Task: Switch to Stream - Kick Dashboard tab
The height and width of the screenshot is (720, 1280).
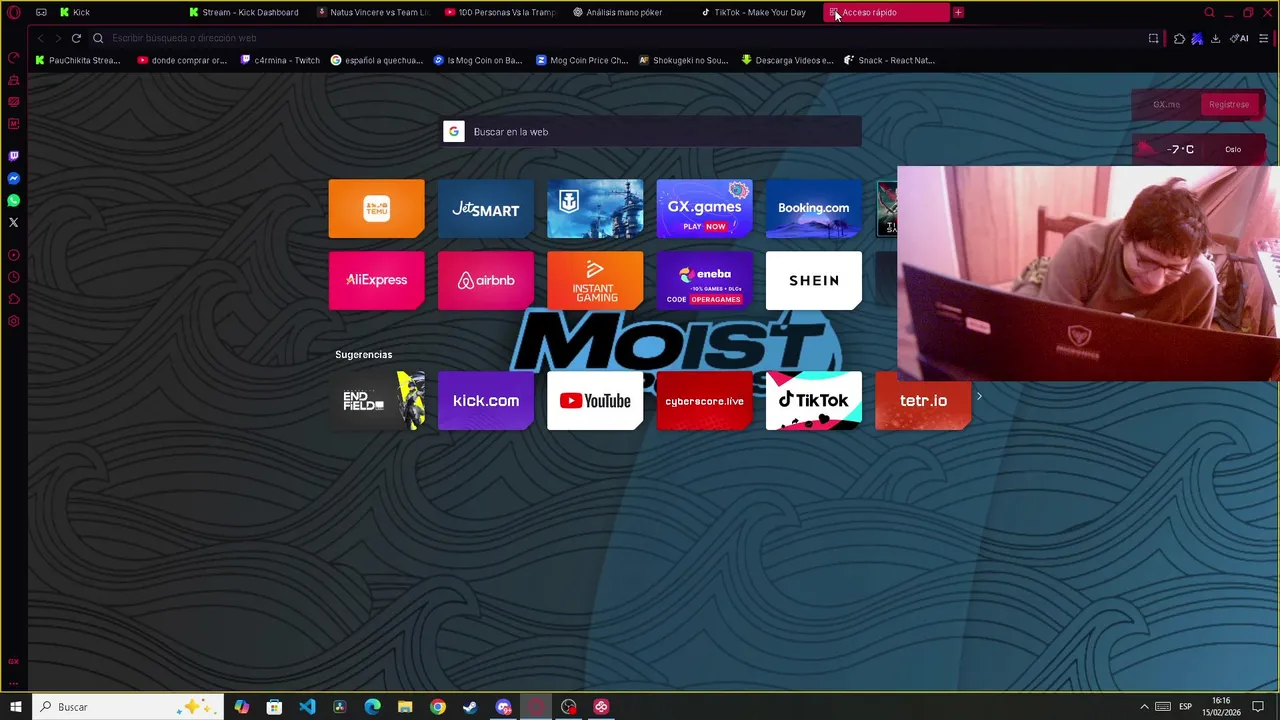Action: point(246,12)
